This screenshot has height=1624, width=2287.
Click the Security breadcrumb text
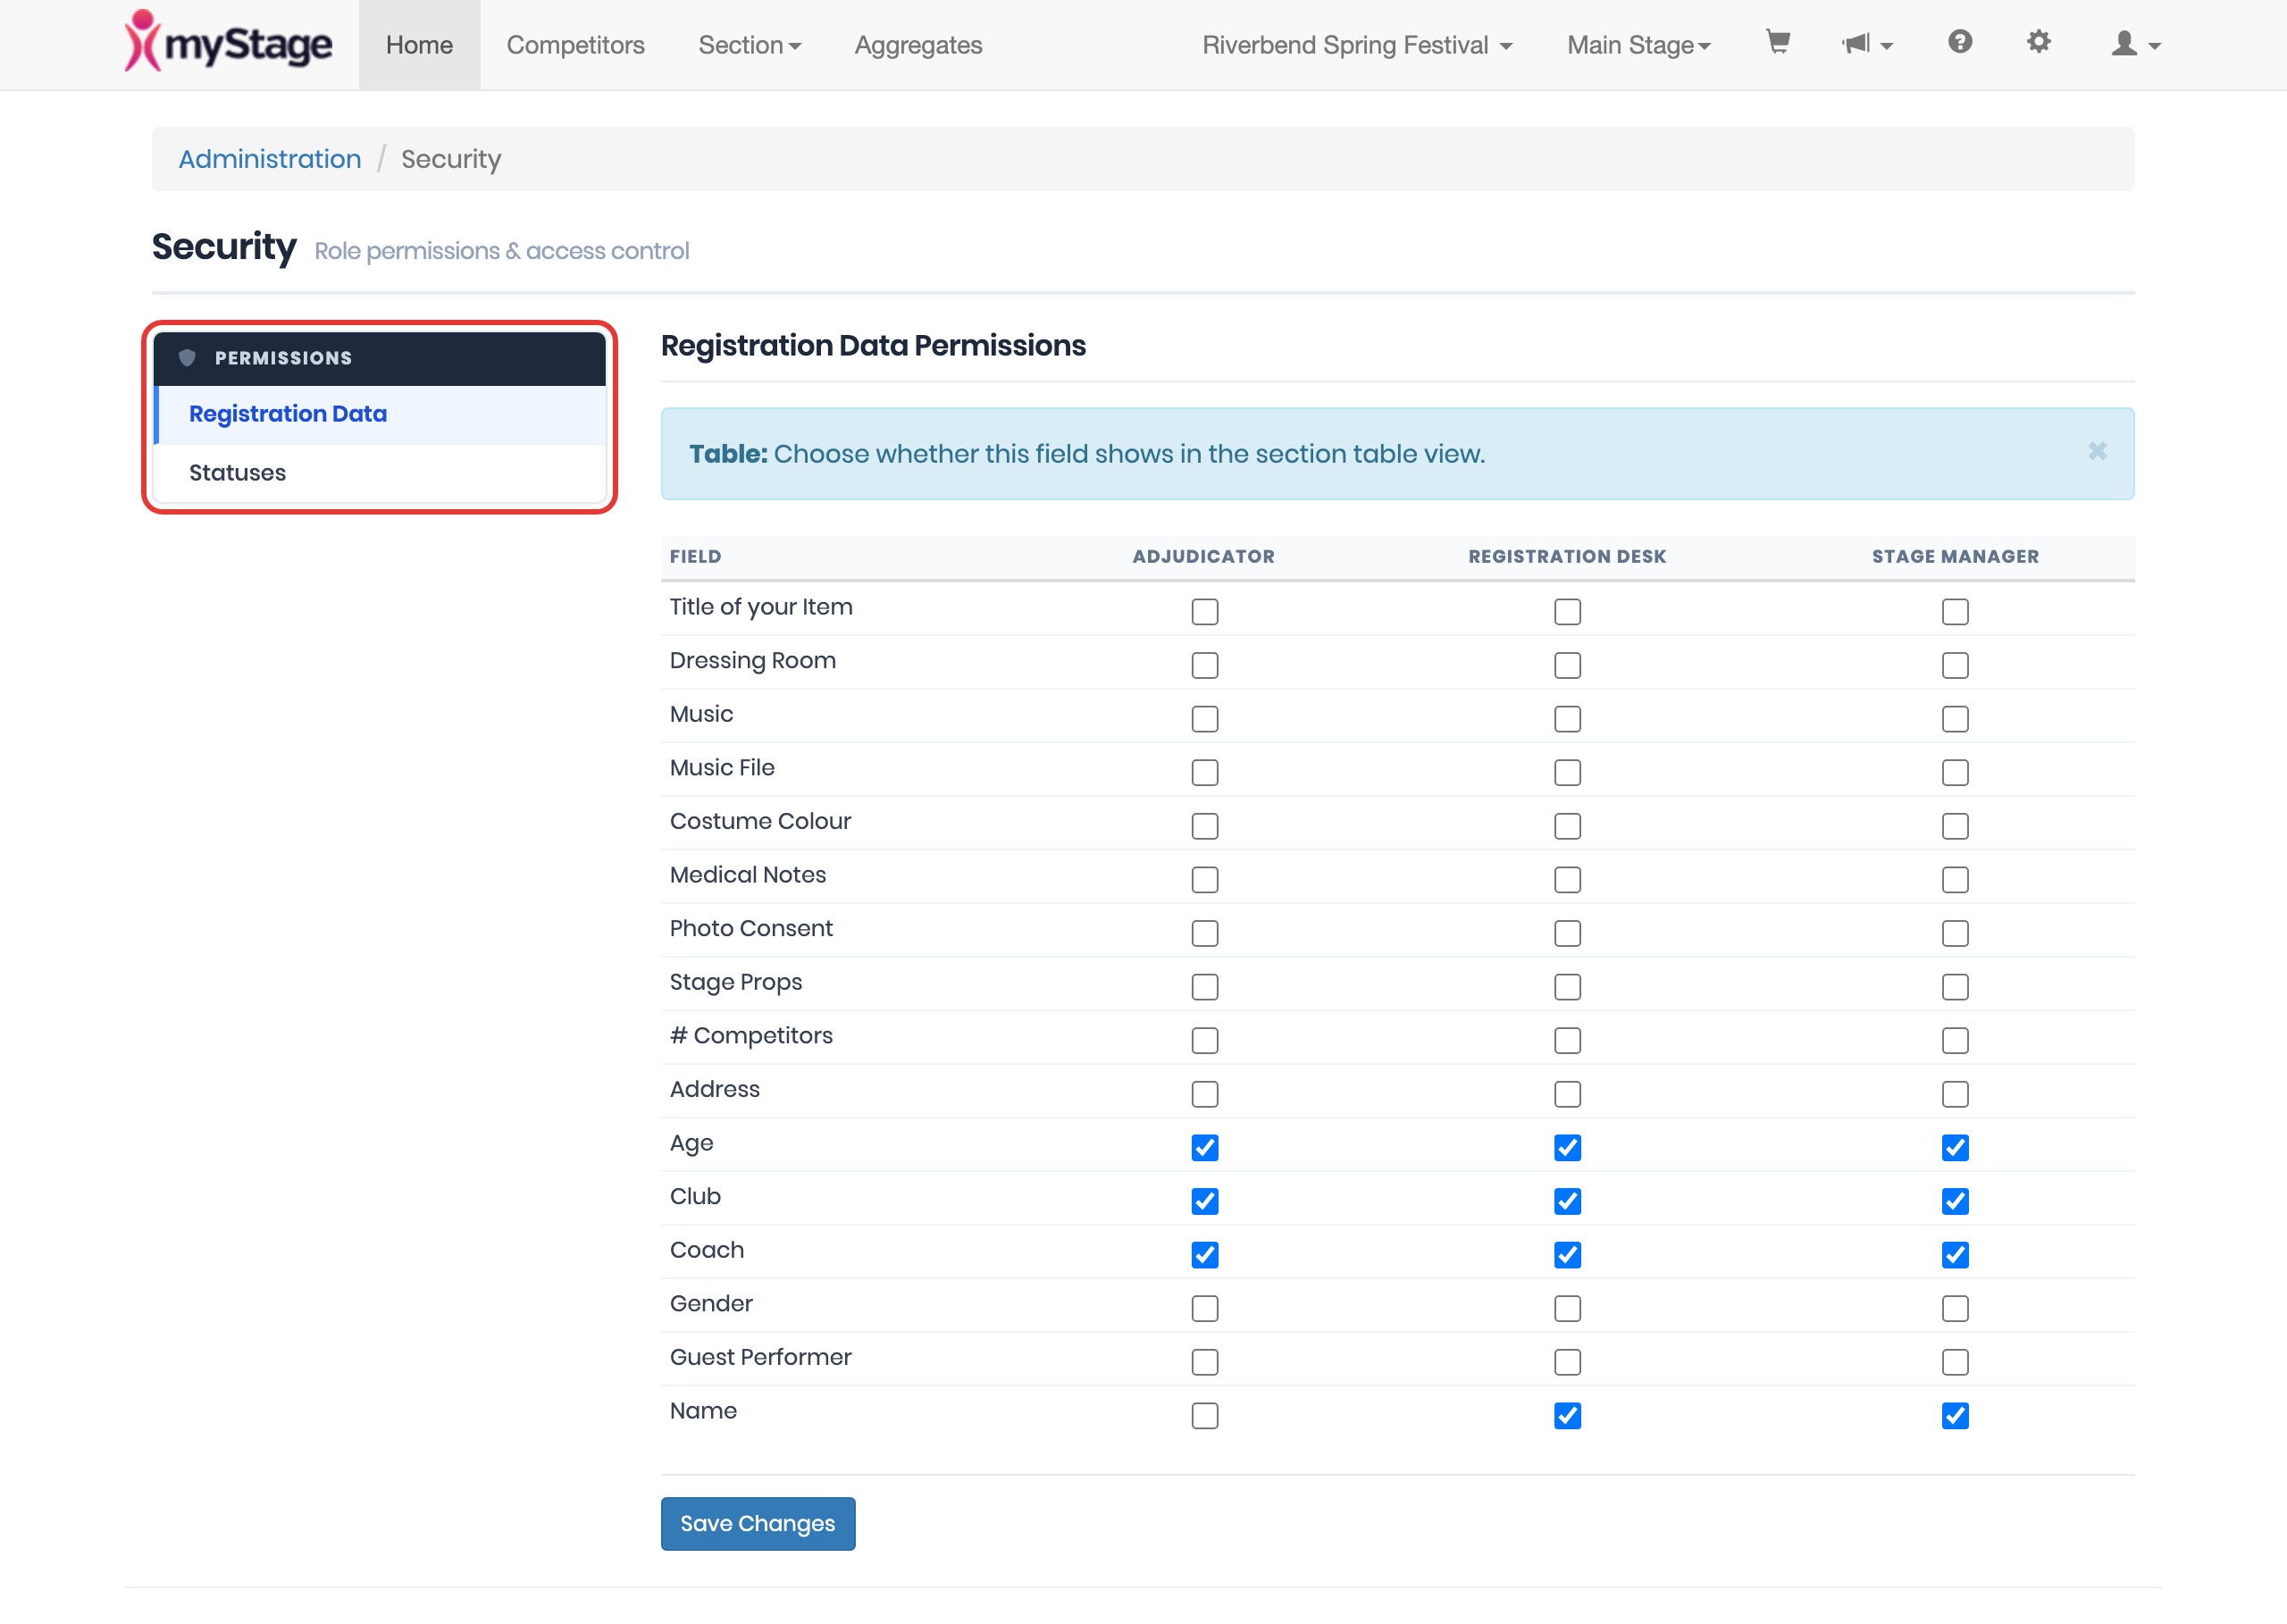[x=451, y=159]
